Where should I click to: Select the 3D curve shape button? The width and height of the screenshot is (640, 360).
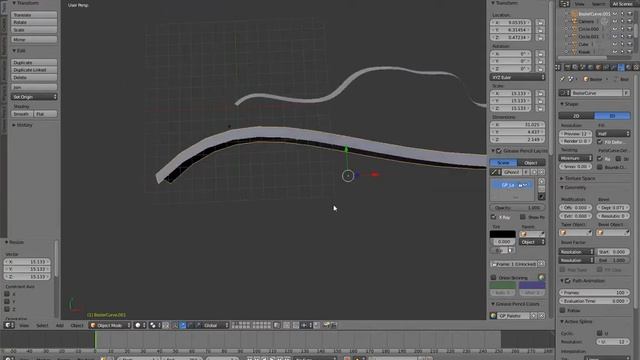pyautogui.click(x=612, y=116)
